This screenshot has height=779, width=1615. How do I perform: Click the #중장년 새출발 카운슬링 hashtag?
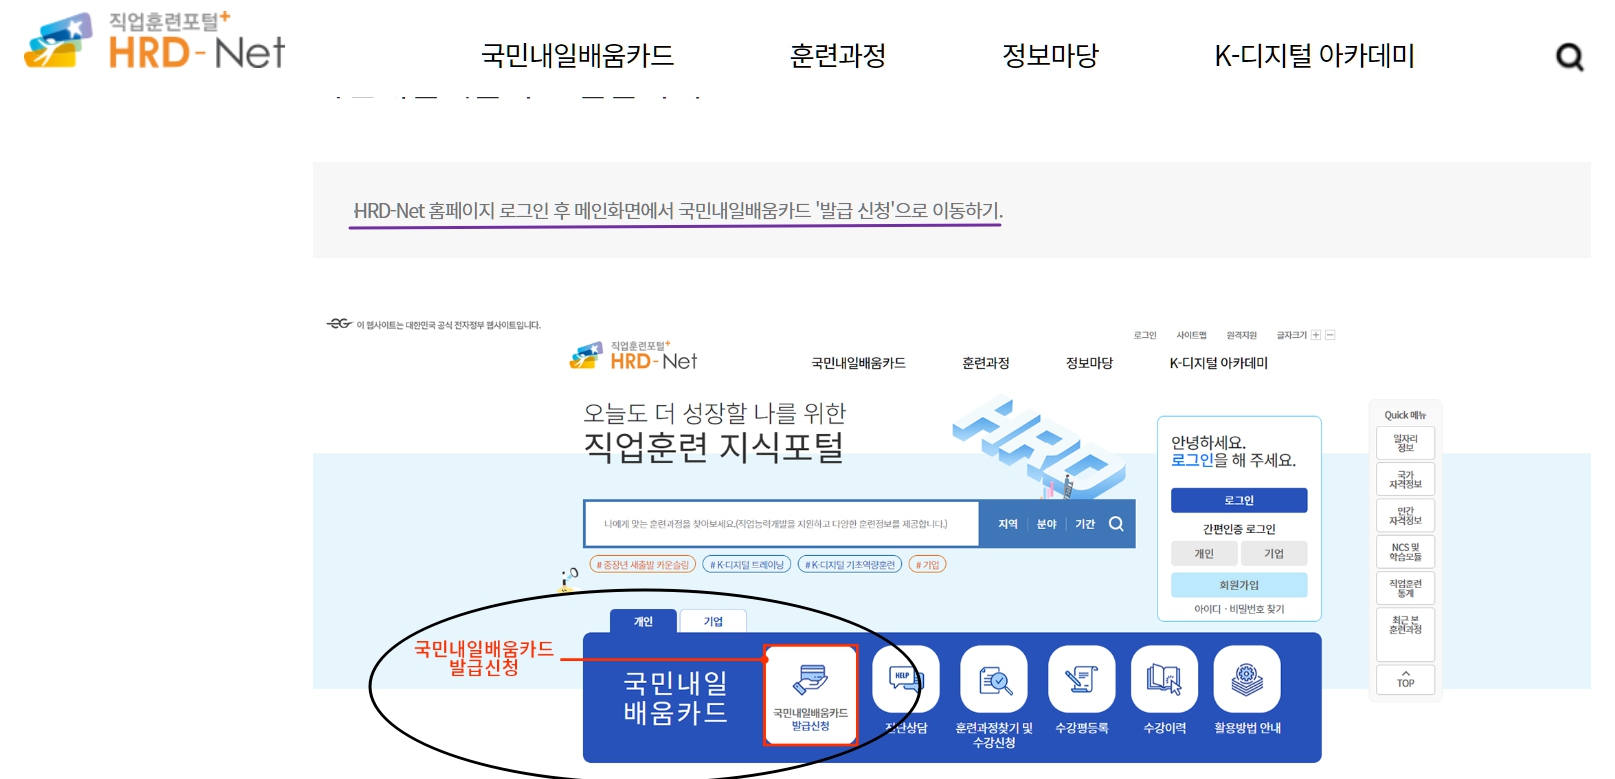coord(643,565)
